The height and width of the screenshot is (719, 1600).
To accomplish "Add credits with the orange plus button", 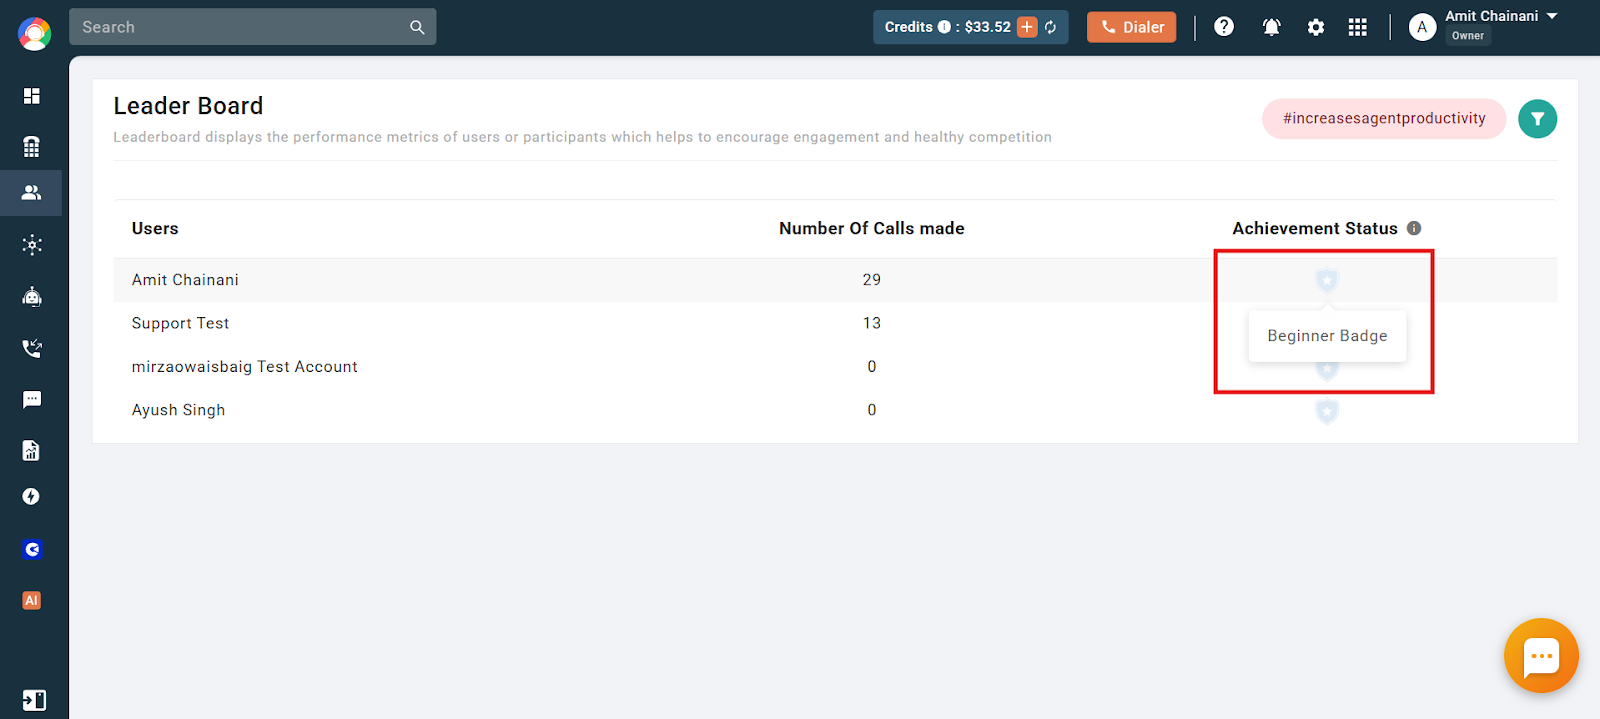I will 1027,27.
